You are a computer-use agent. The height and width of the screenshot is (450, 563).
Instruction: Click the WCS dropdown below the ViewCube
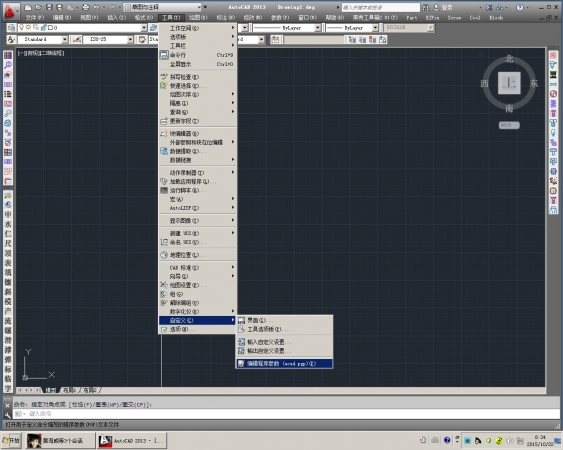pos(509,125)
